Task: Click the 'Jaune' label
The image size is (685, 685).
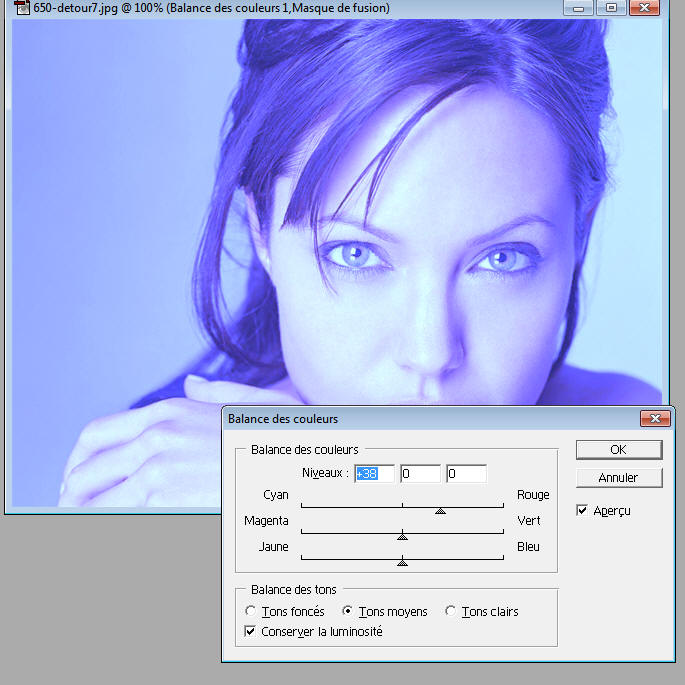Action: point(273,547)
